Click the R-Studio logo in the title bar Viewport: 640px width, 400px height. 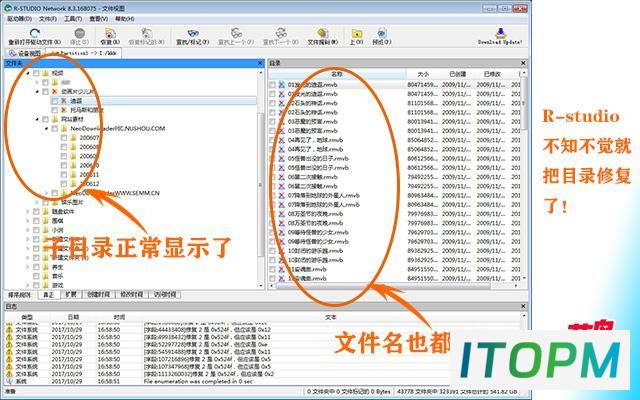coord(8,8)
